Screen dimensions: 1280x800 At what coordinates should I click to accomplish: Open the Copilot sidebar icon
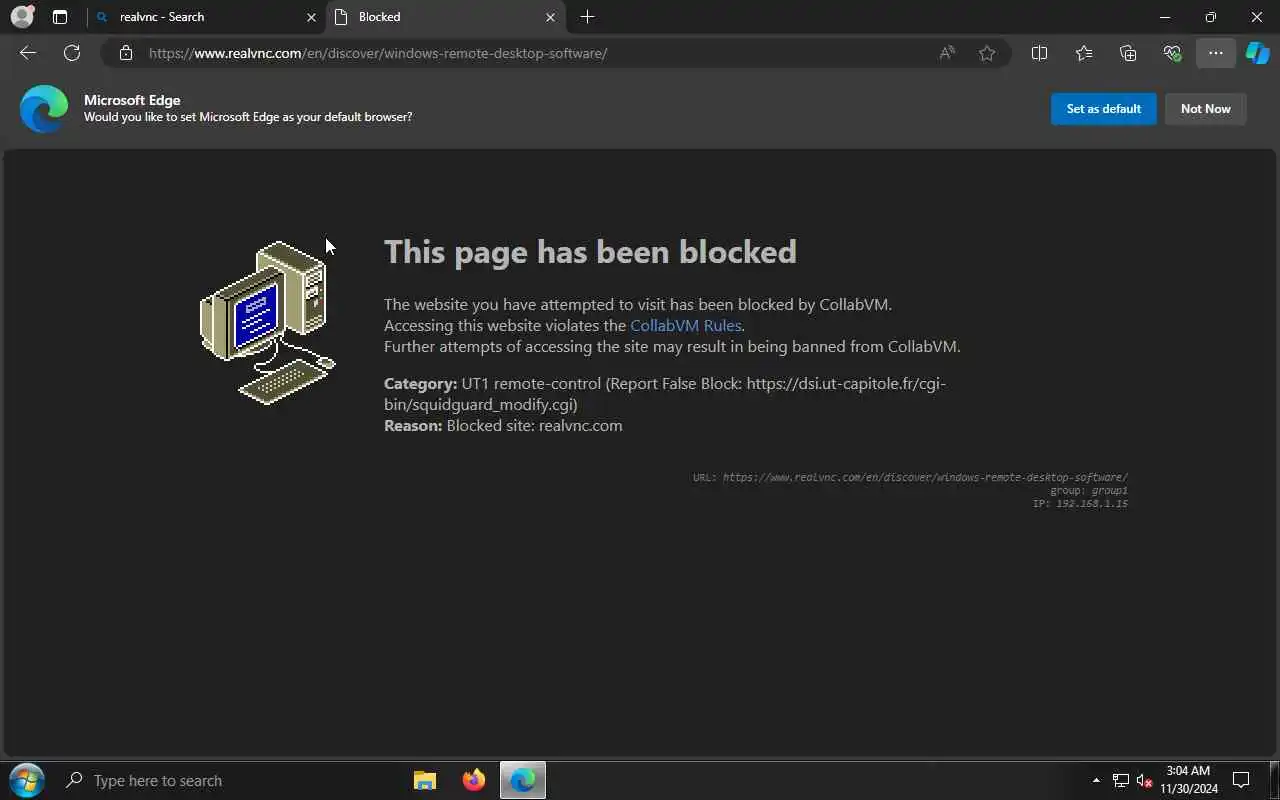pos(1257,53)
